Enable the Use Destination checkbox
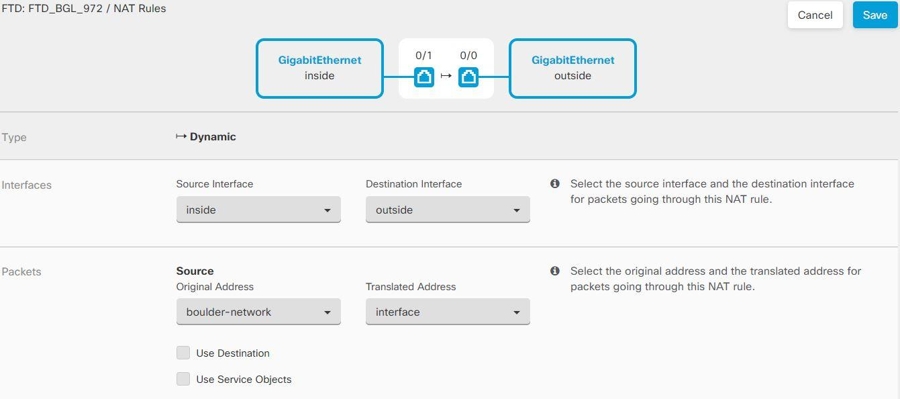The height and width of the screenshot is (399, 900). click(x=183, y=353)
